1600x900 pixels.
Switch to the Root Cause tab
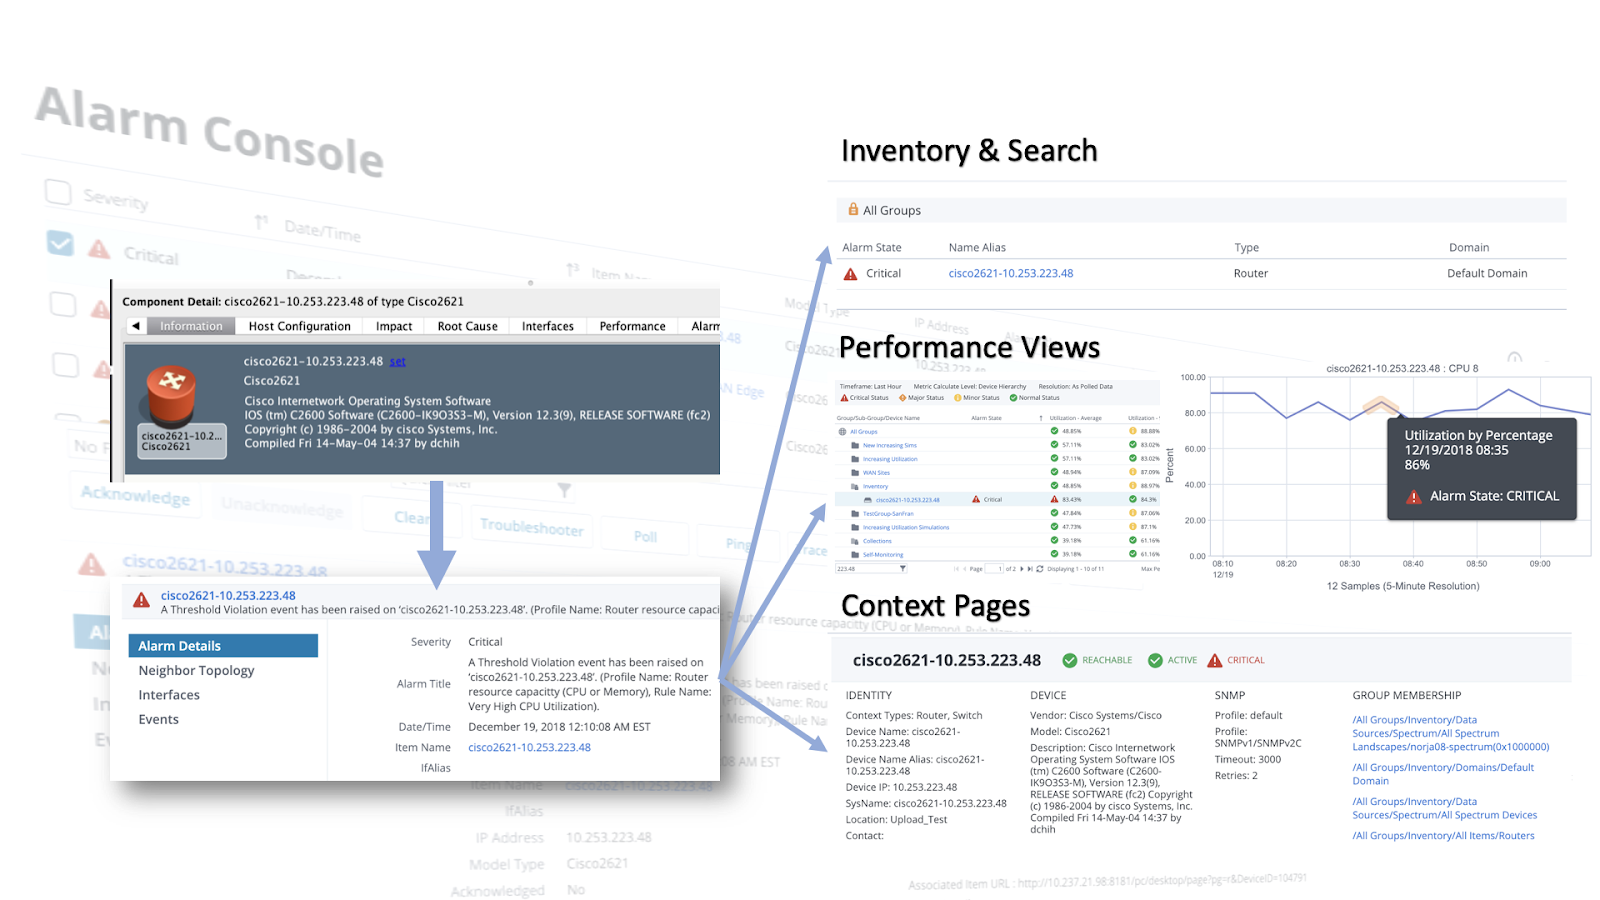pos(467,326)
